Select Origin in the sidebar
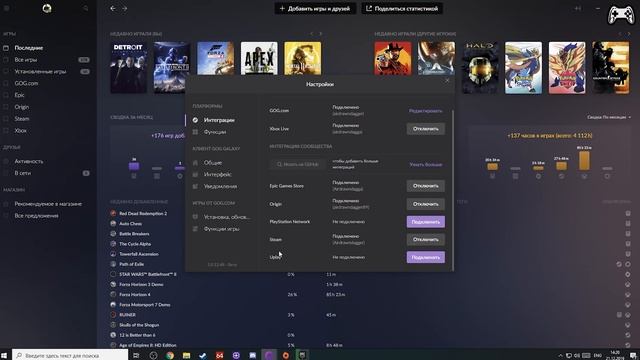 pyautogui.click(x=22, y=107)
